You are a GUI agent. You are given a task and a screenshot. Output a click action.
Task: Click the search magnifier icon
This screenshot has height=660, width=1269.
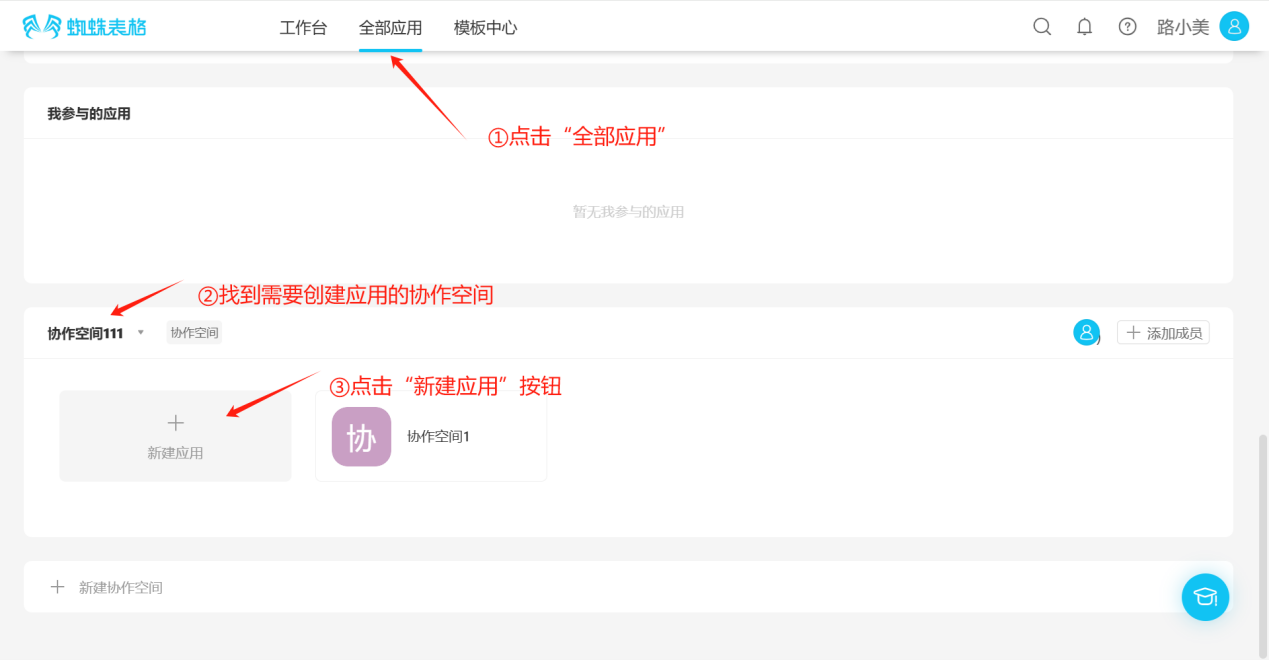pos(1042,27)
